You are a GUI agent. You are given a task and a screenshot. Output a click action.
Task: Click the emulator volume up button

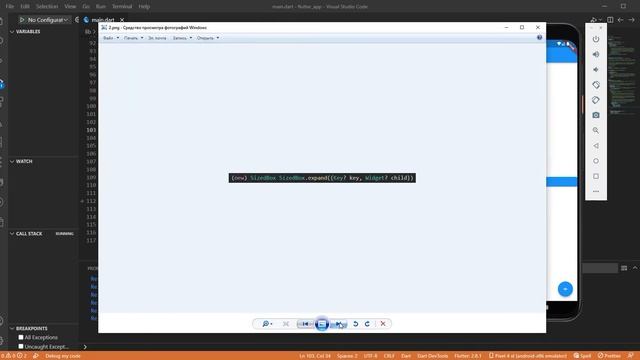[596, 54]
